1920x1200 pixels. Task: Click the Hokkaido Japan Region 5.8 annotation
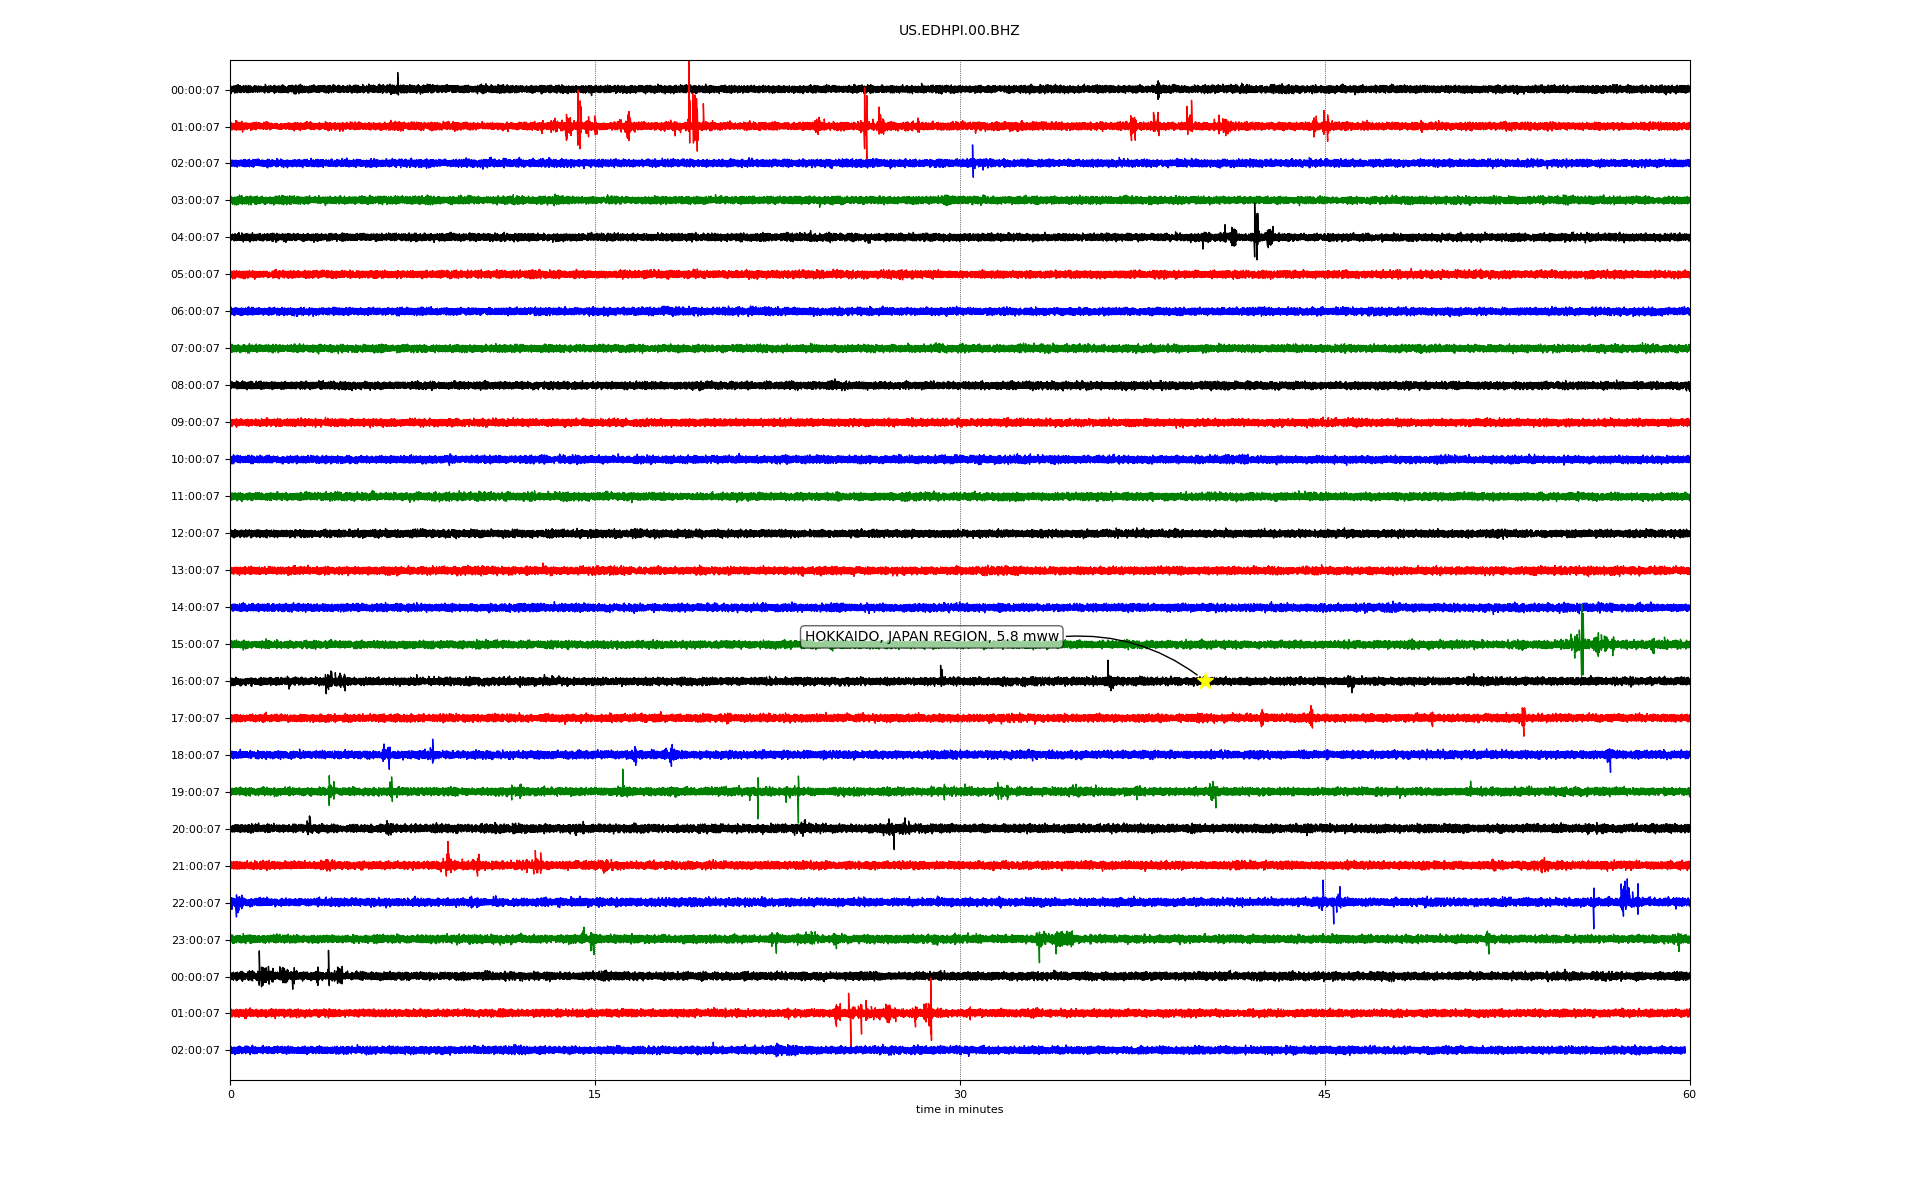click(931, 637)
